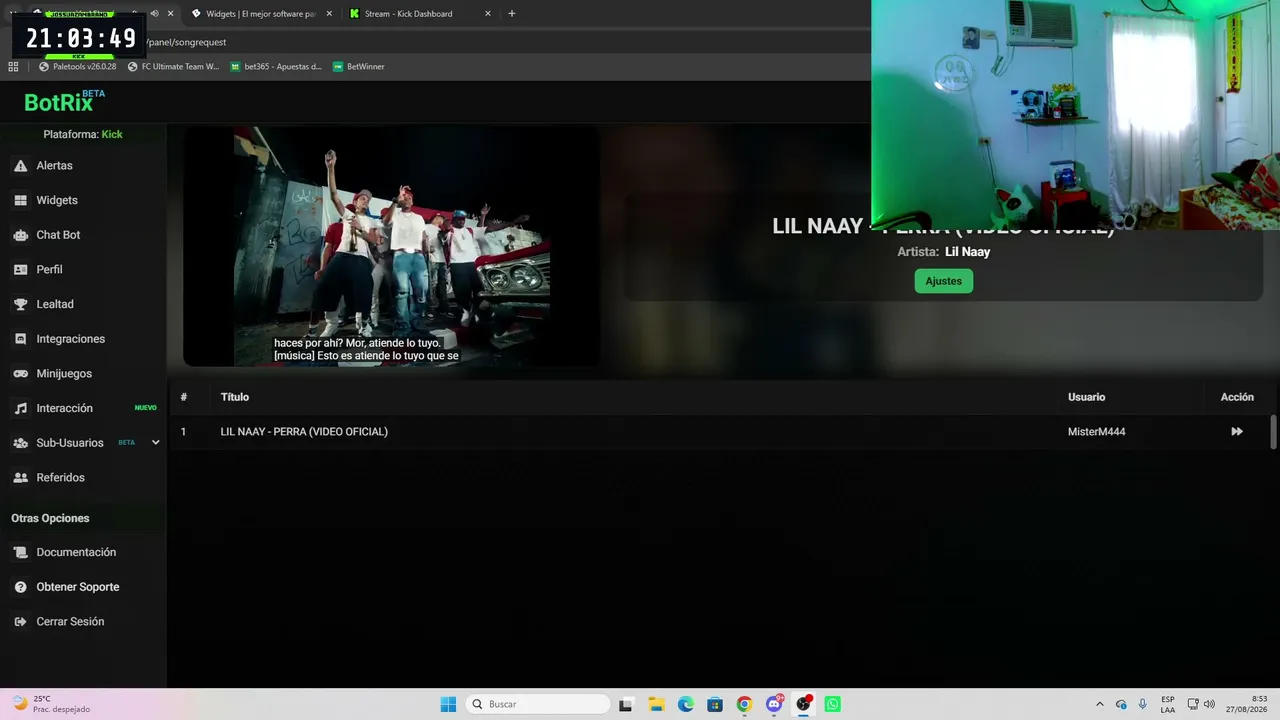Open the BetWinner bookmark

point(359,67)
